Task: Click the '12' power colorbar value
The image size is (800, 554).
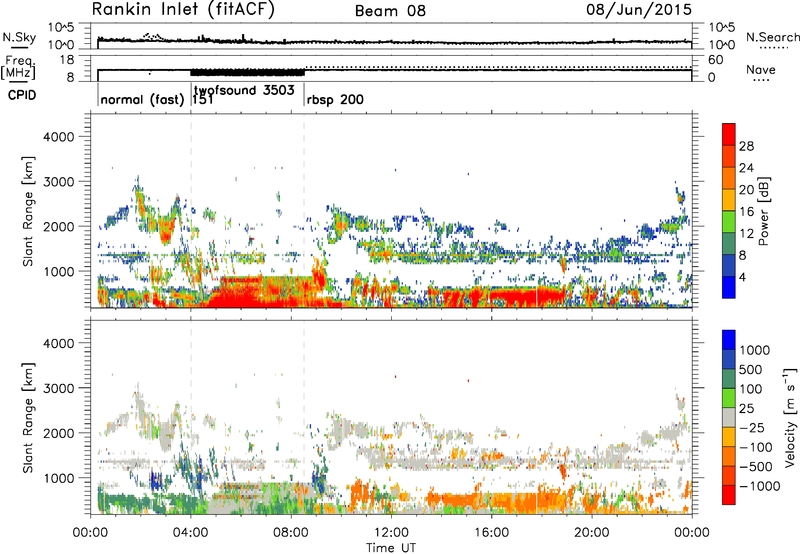Action: pos(746,234)
